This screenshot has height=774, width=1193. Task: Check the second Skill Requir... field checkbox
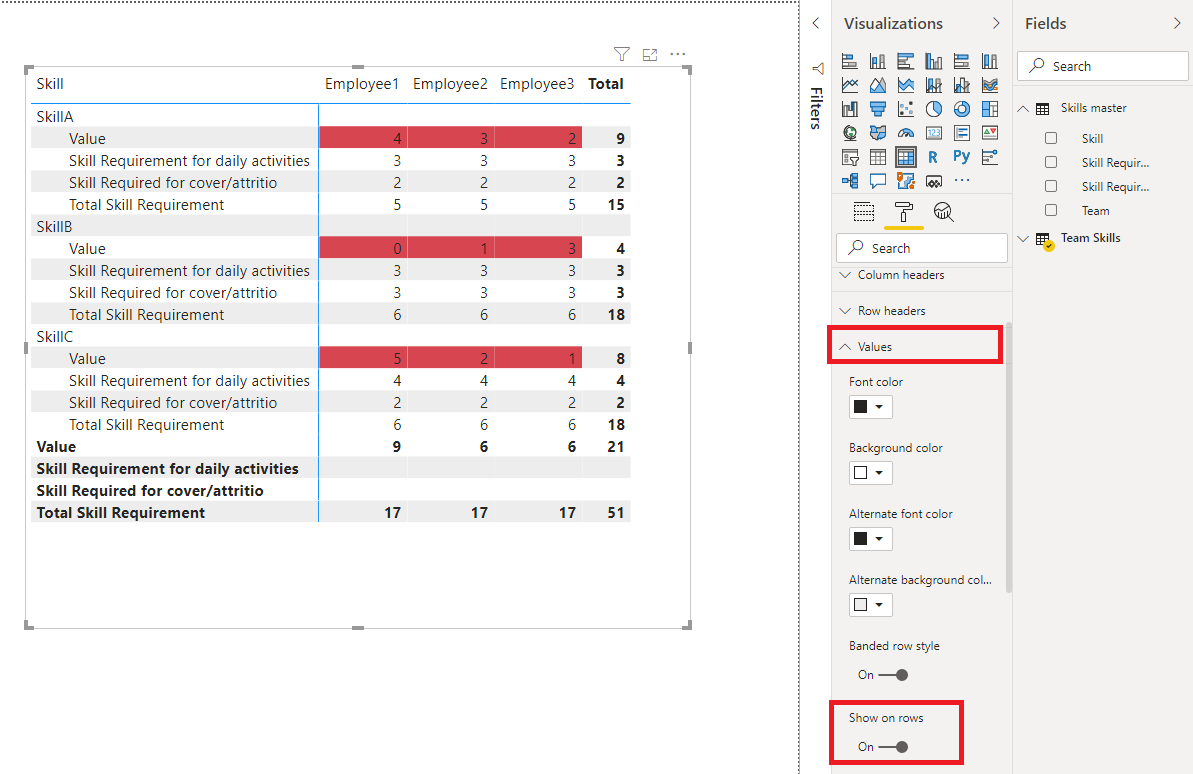click(1051, 186)
